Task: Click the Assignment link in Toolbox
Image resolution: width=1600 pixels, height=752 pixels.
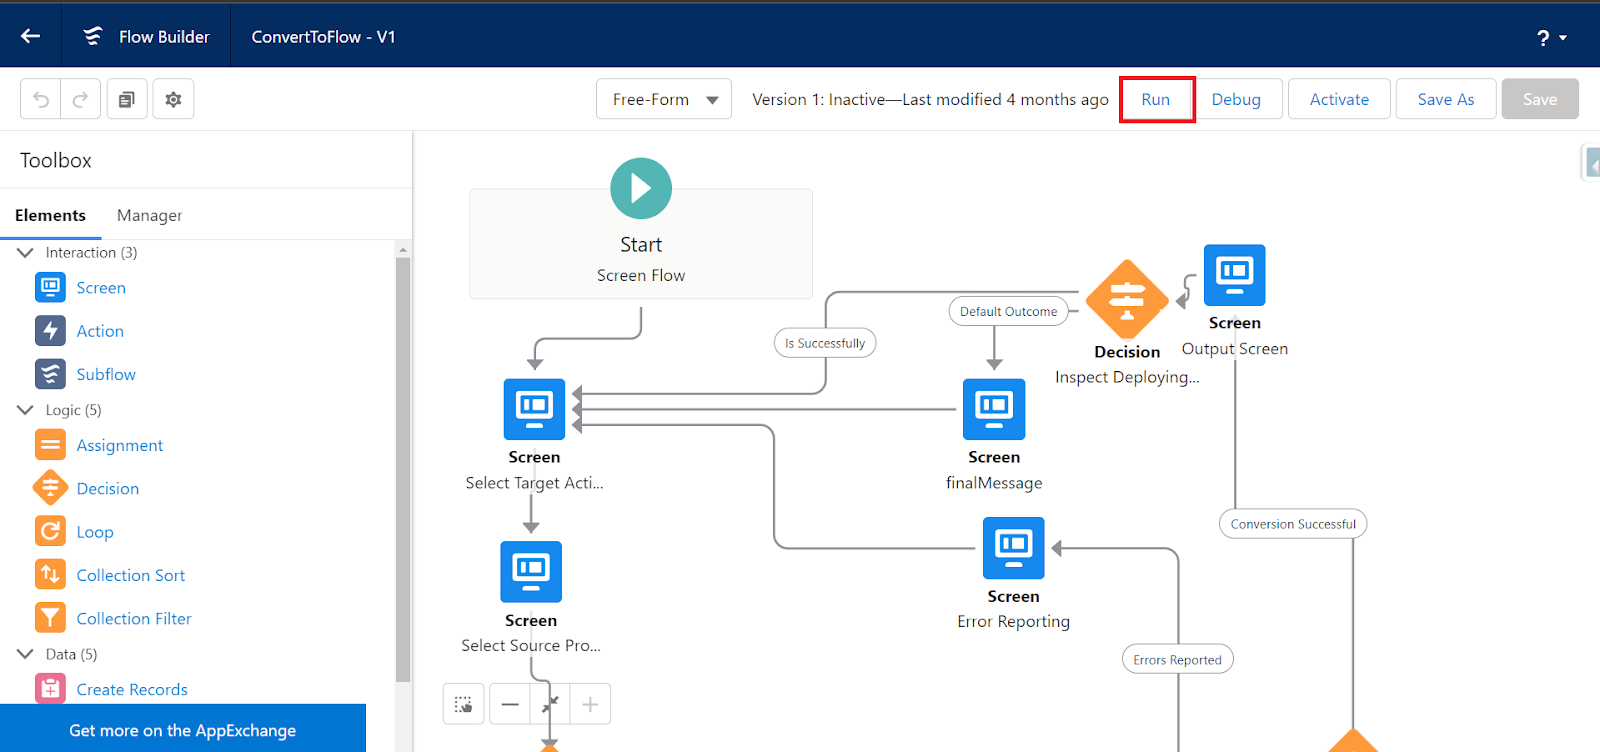Action: (120, 445)
